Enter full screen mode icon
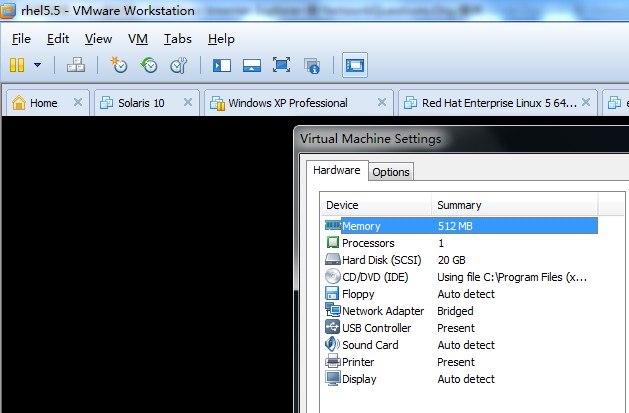Image resolution: width=629 pixels, height=413 pixels. tap(282, 65)
